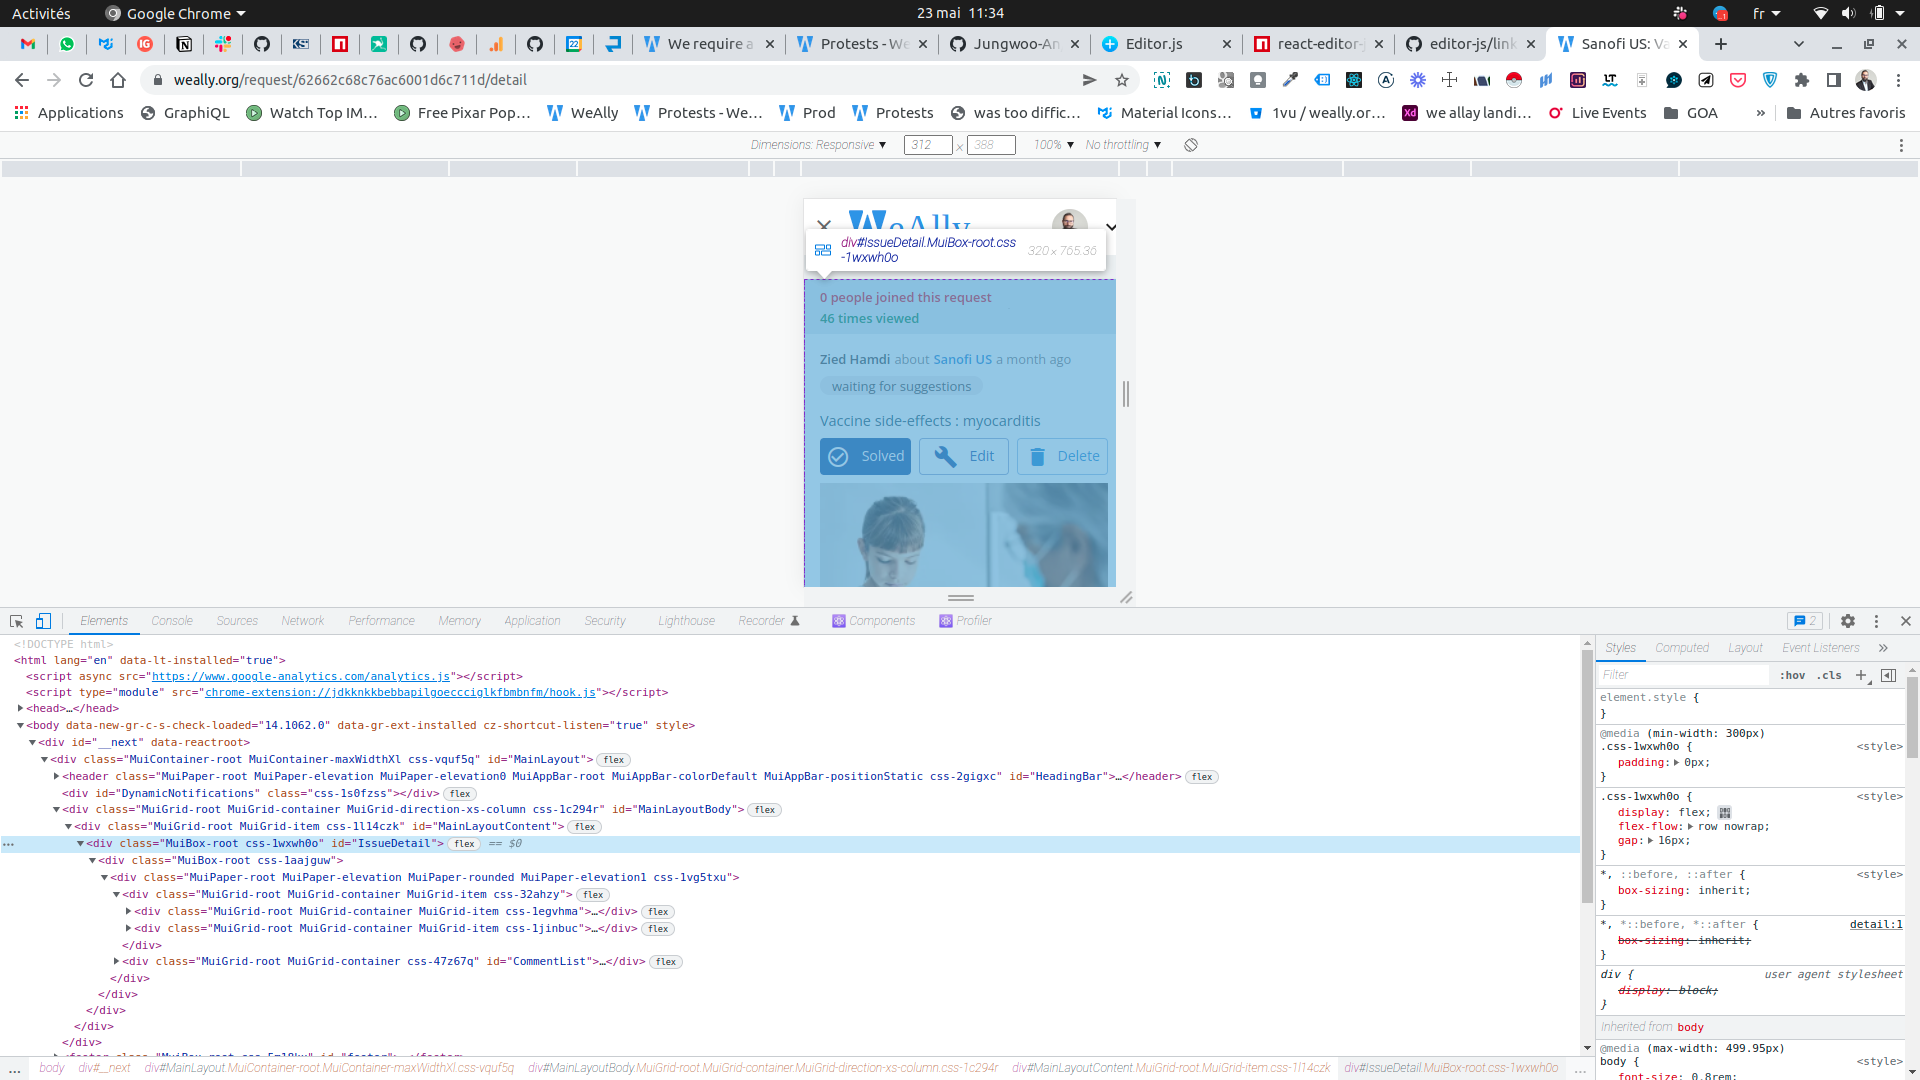Open the DevTools customize menu (three dots)
1920x1080 pixels.
pos(1877,621)
